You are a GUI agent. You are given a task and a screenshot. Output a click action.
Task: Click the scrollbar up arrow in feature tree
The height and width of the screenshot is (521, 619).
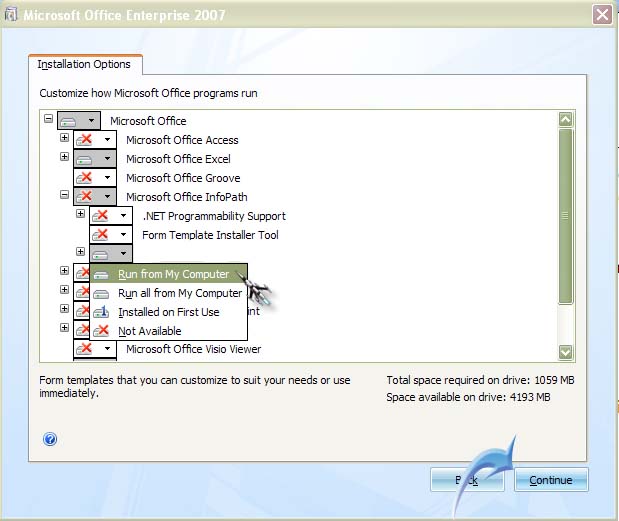[x=566, y=119]
